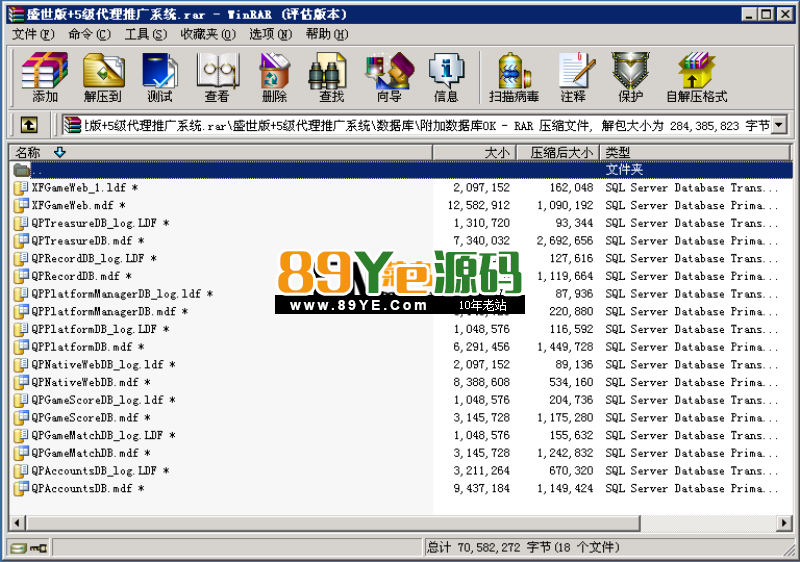Click icon of QPGameMatchDB.mdf

(21, 453)
